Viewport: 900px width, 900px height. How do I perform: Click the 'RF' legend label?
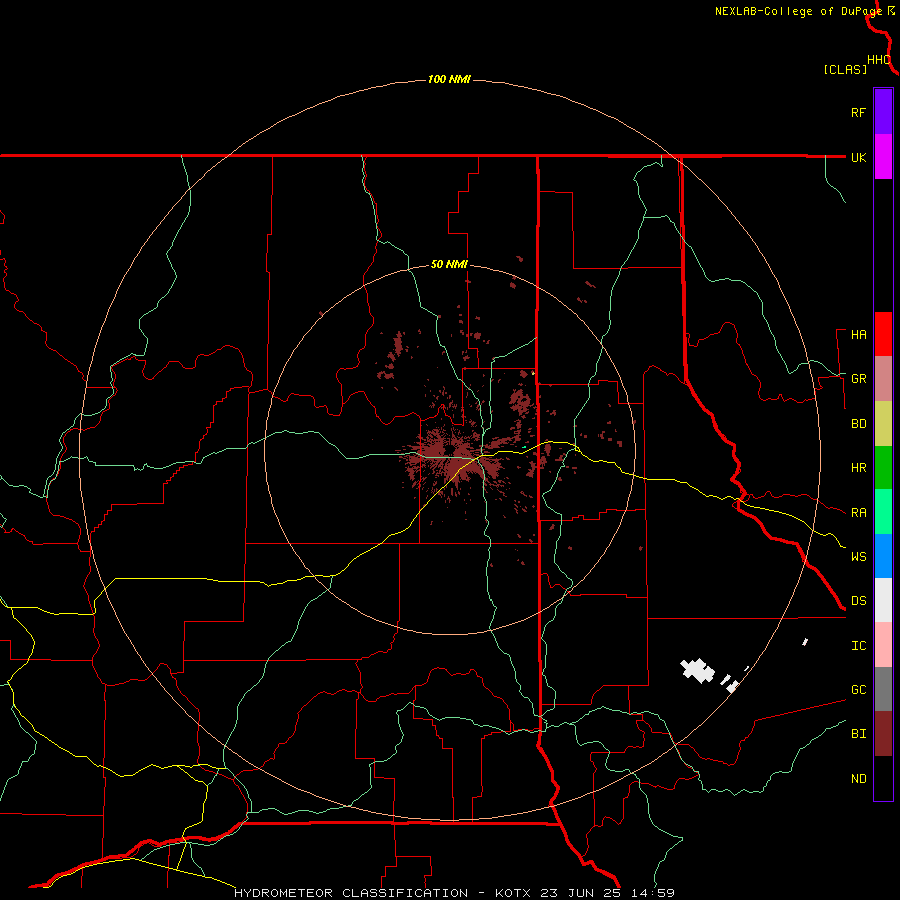click(x=858, y=112)
